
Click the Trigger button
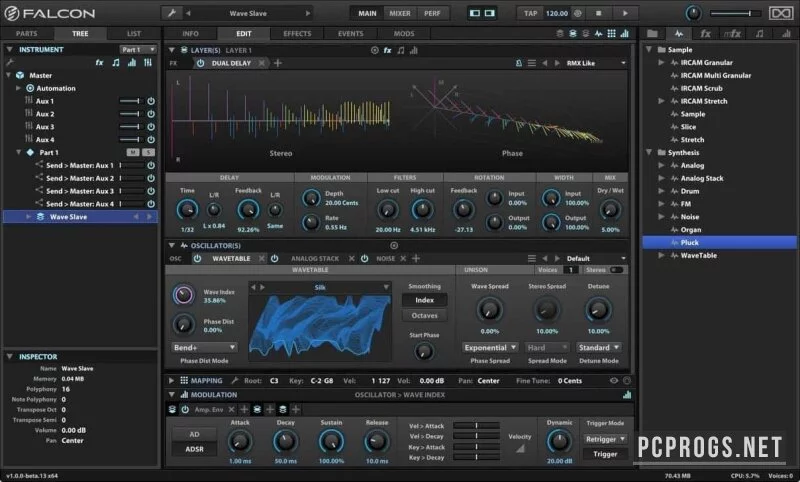click(x=605, y=454)
